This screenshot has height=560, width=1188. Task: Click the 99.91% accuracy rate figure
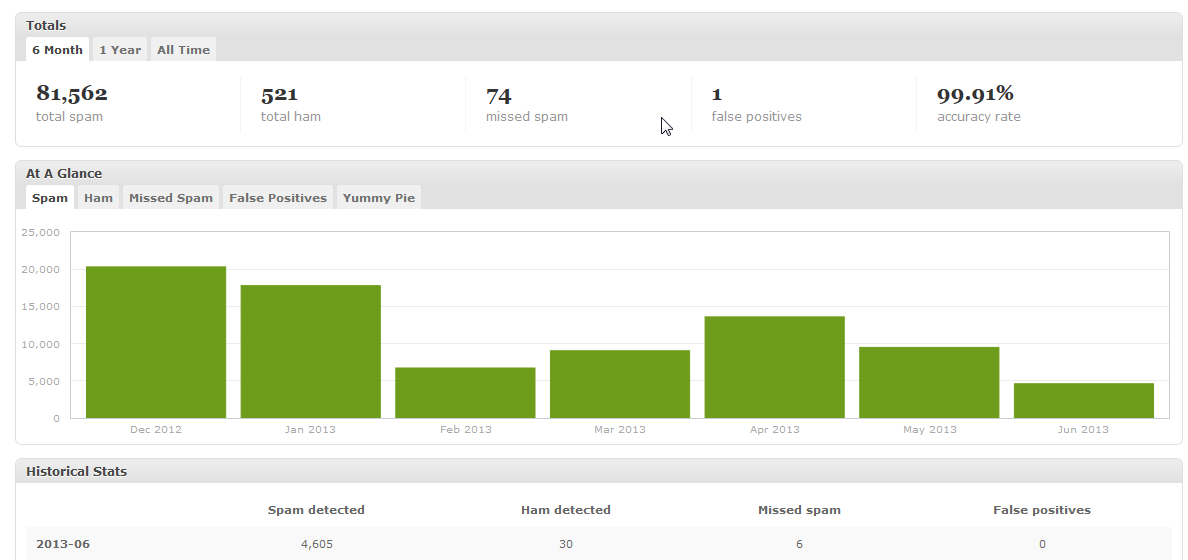(975, 94)
